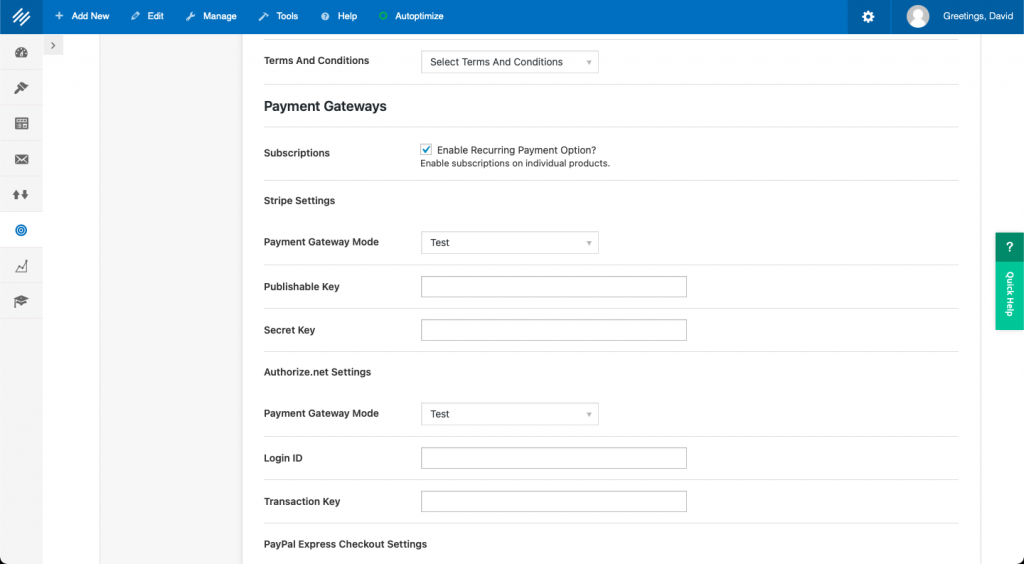Click the graduation cap icon in sidebar

pos(21,301)
